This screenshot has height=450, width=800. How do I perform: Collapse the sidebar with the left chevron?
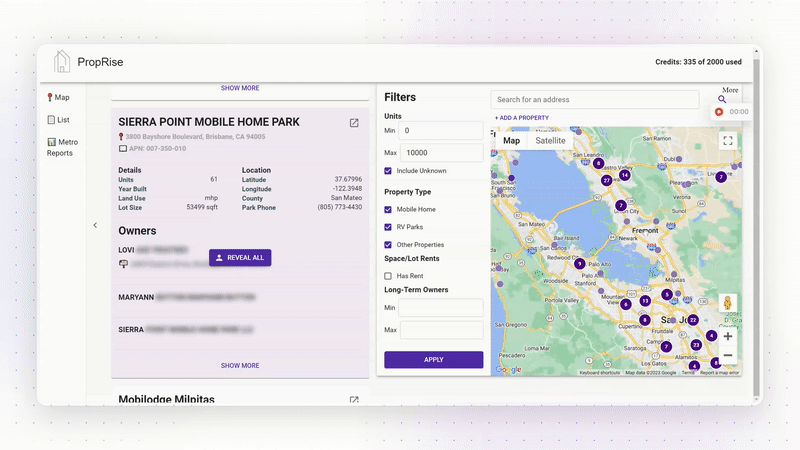pos(95,225)
